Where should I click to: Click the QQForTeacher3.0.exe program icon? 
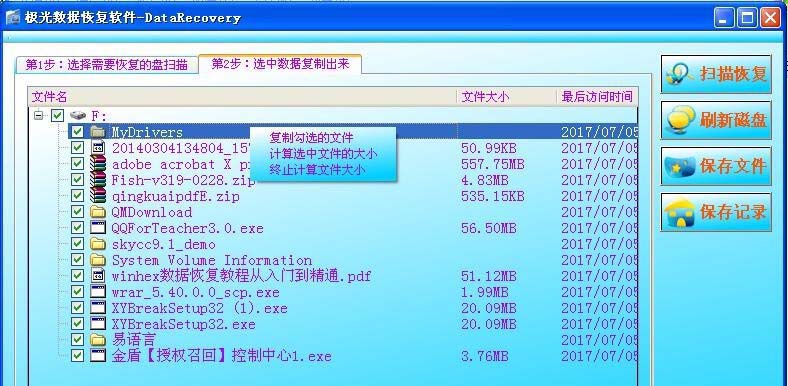97,228
